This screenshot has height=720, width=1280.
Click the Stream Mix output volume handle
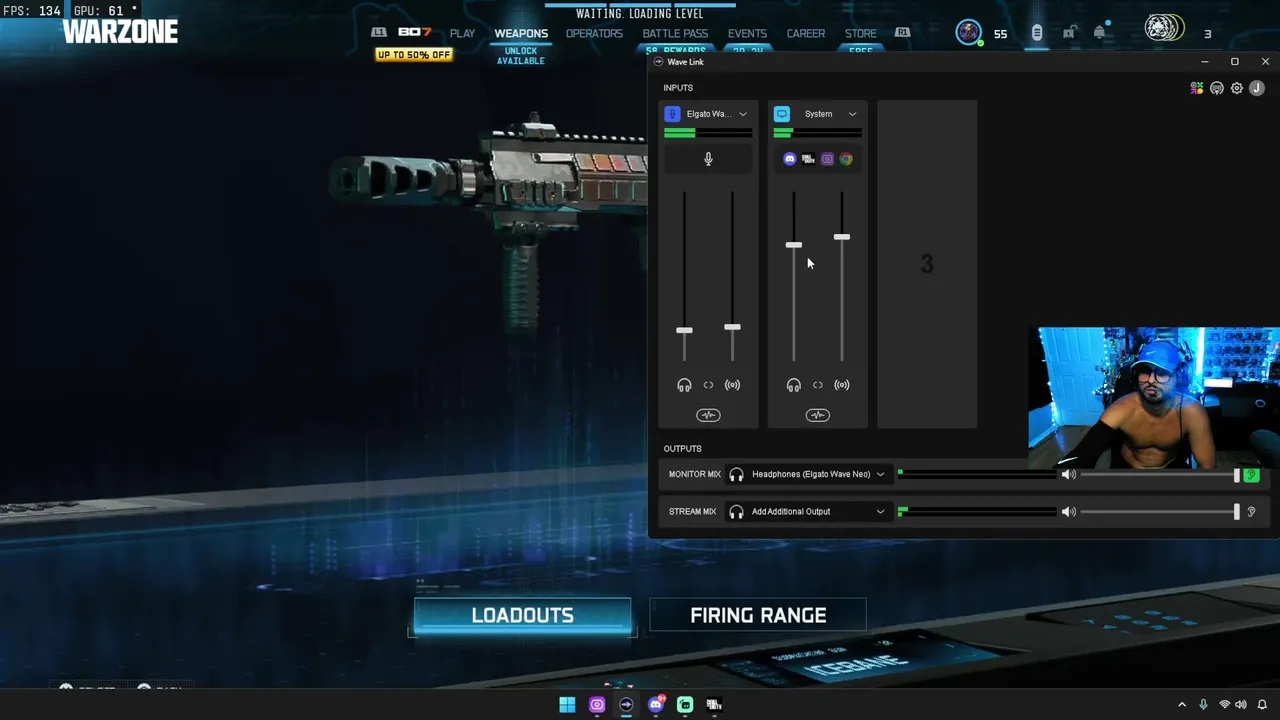pyautogui.click(x=1237, y=511)
